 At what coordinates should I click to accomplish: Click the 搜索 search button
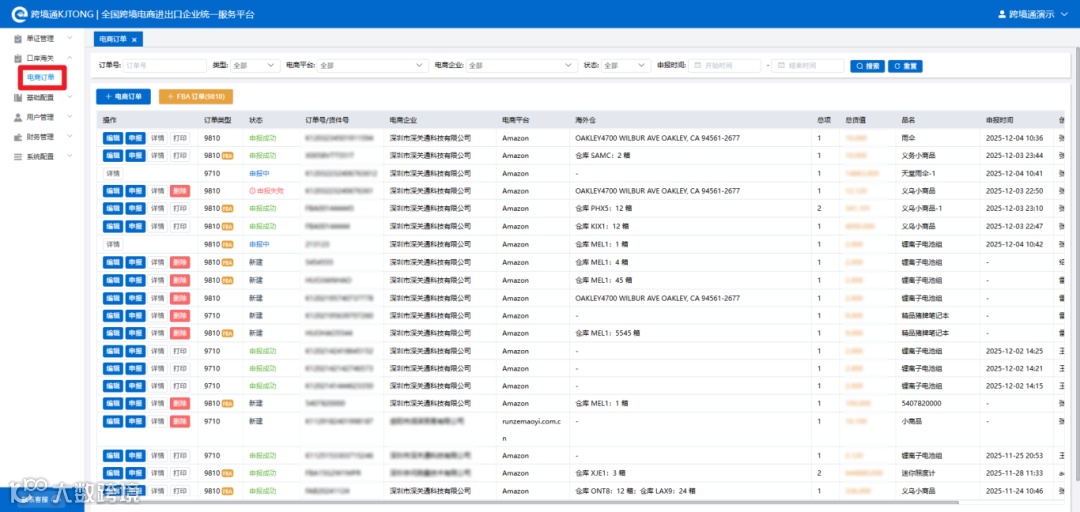coord(867,66)
